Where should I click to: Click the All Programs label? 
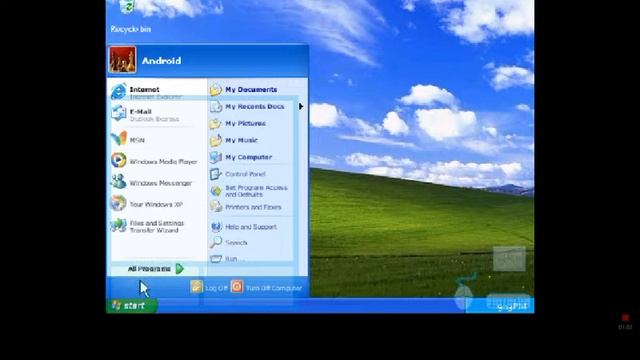[x=149, y=269]
